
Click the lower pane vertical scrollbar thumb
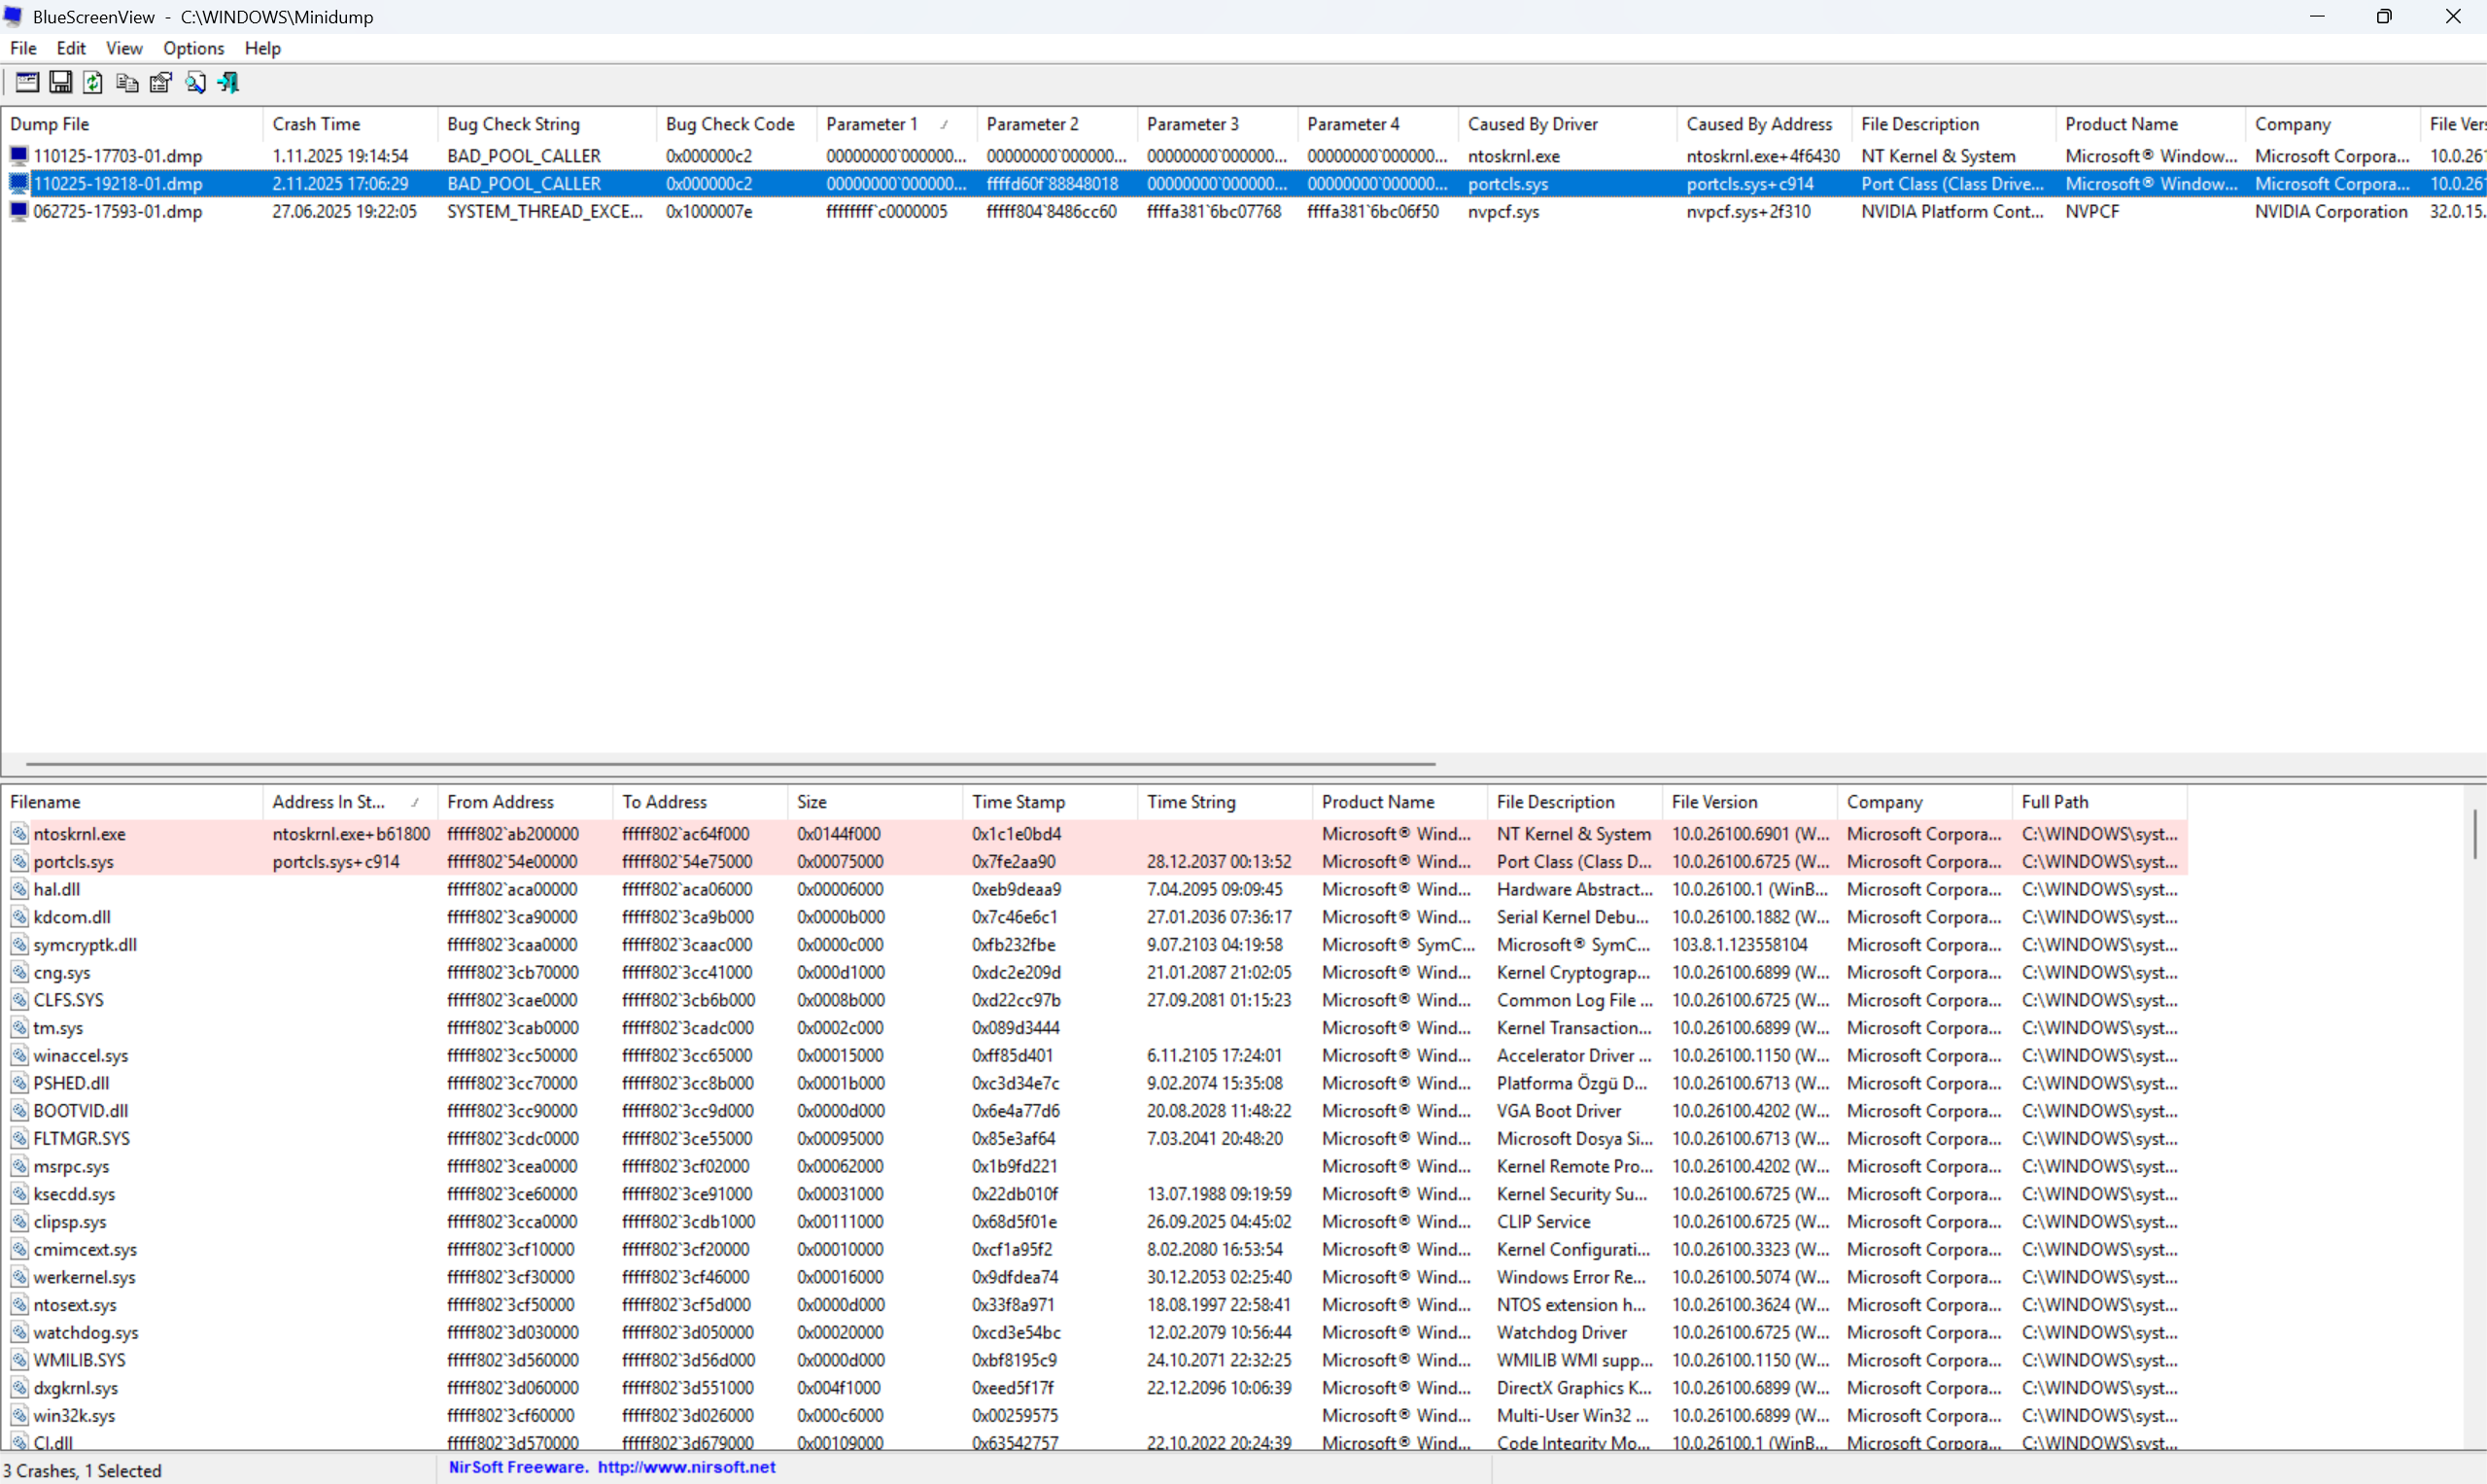(x=2476, y=834)
